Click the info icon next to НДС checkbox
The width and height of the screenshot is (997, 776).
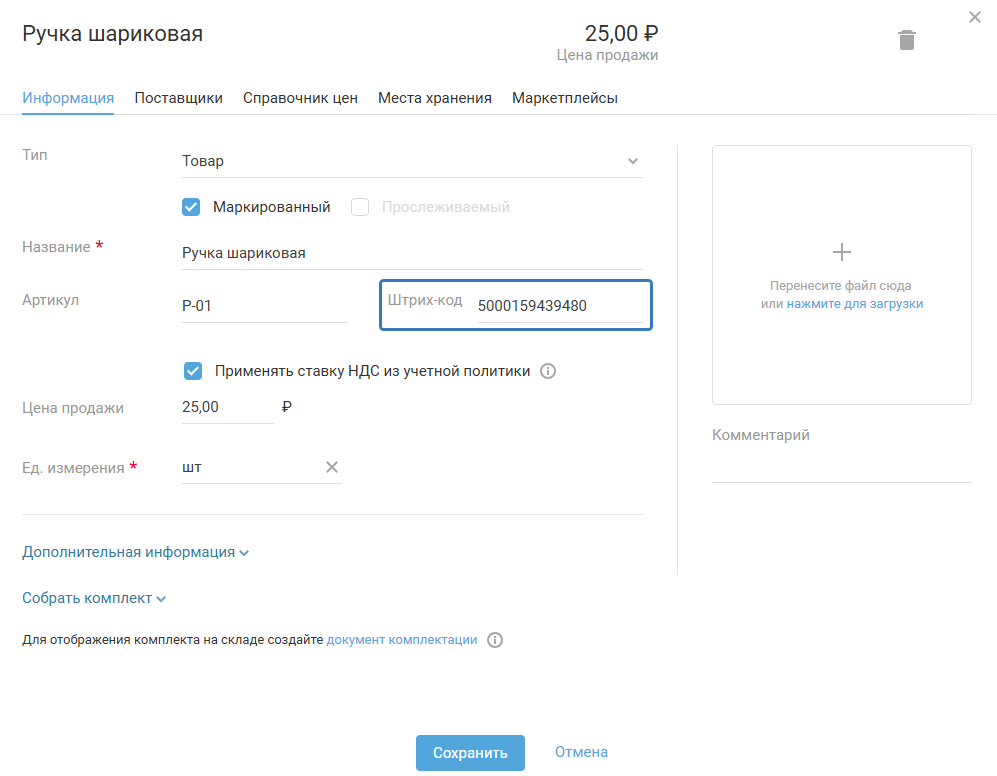(548, 371)
